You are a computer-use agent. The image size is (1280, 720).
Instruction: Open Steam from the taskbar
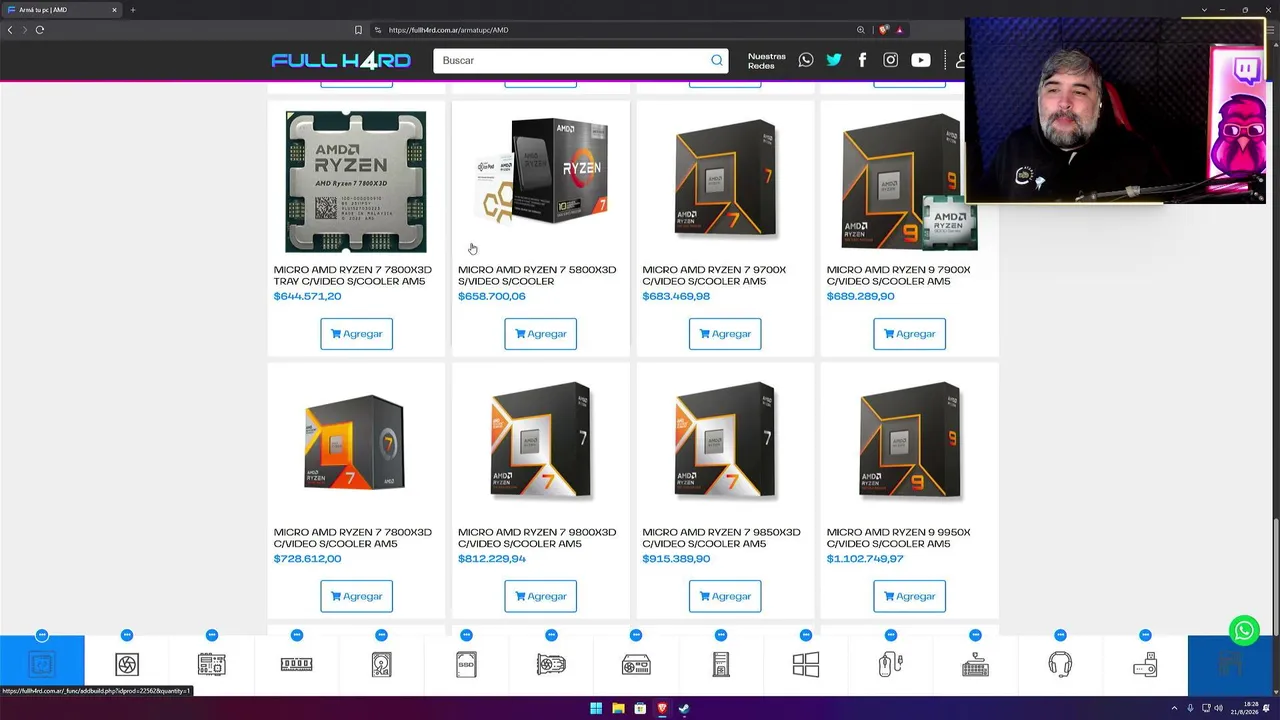(x=684, y=708)
